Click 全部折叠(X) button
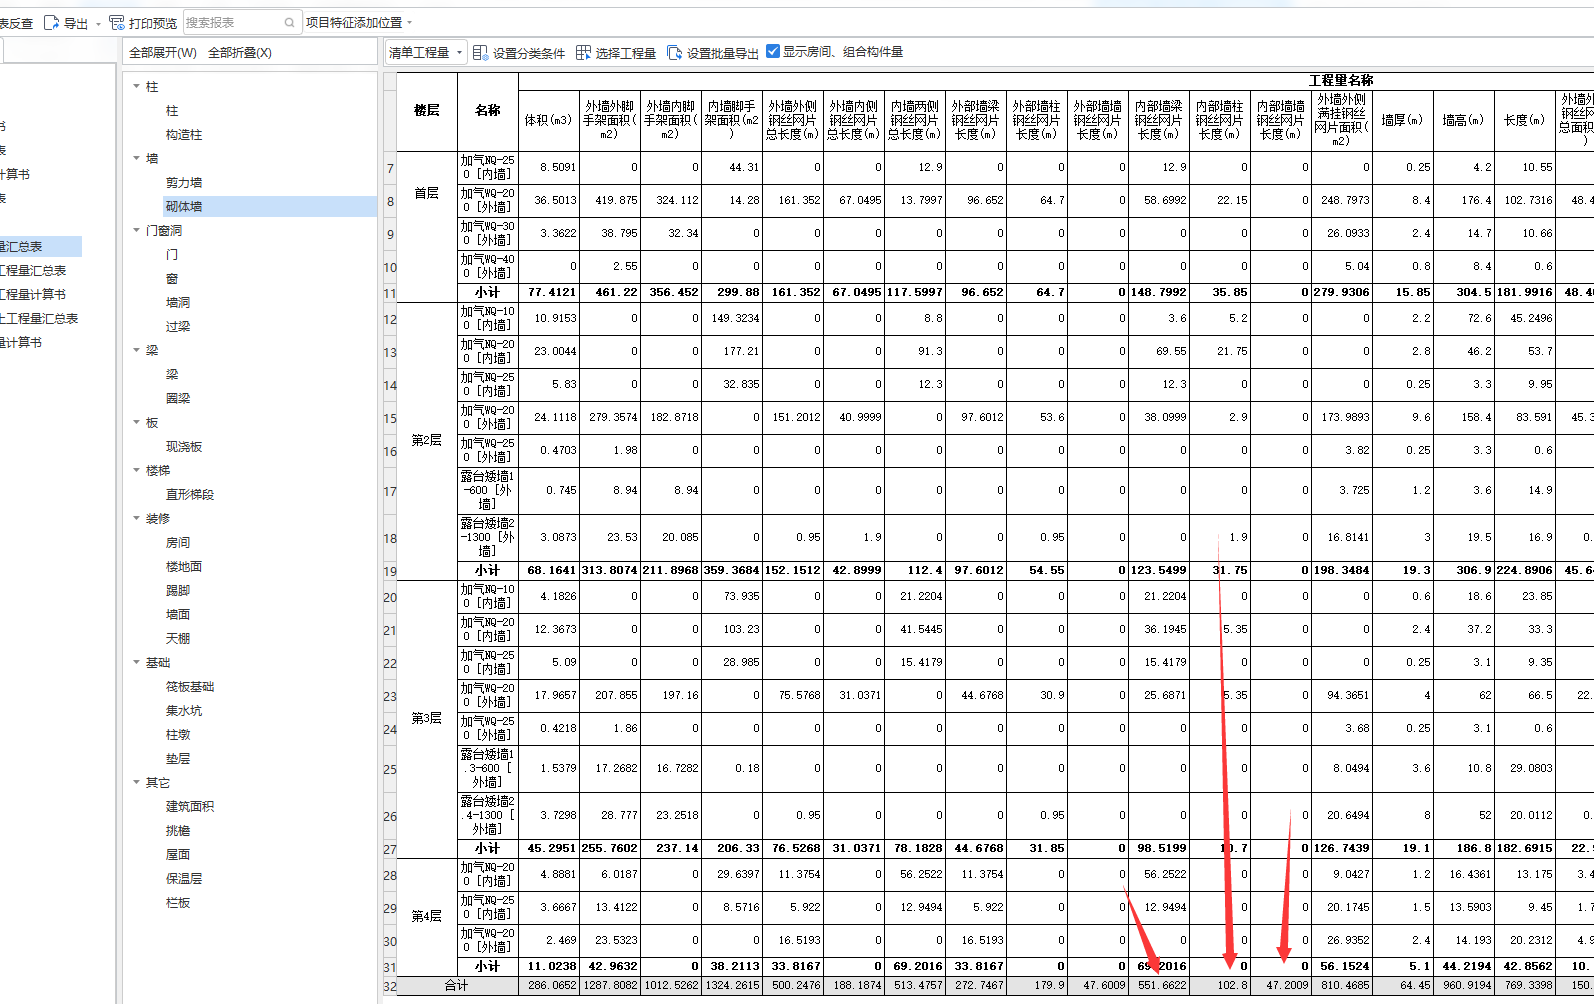 point(240,52)
